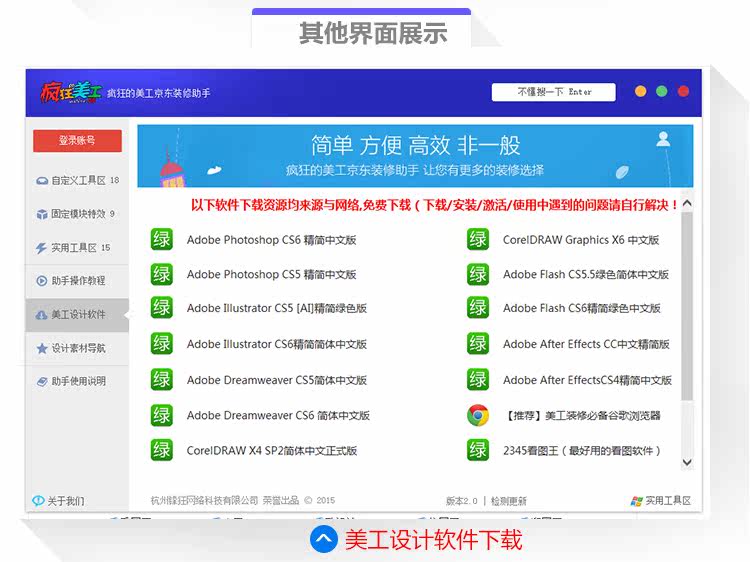Click the scrollbar down arrow
Viewport: 750px width, 562px height.
687,462
